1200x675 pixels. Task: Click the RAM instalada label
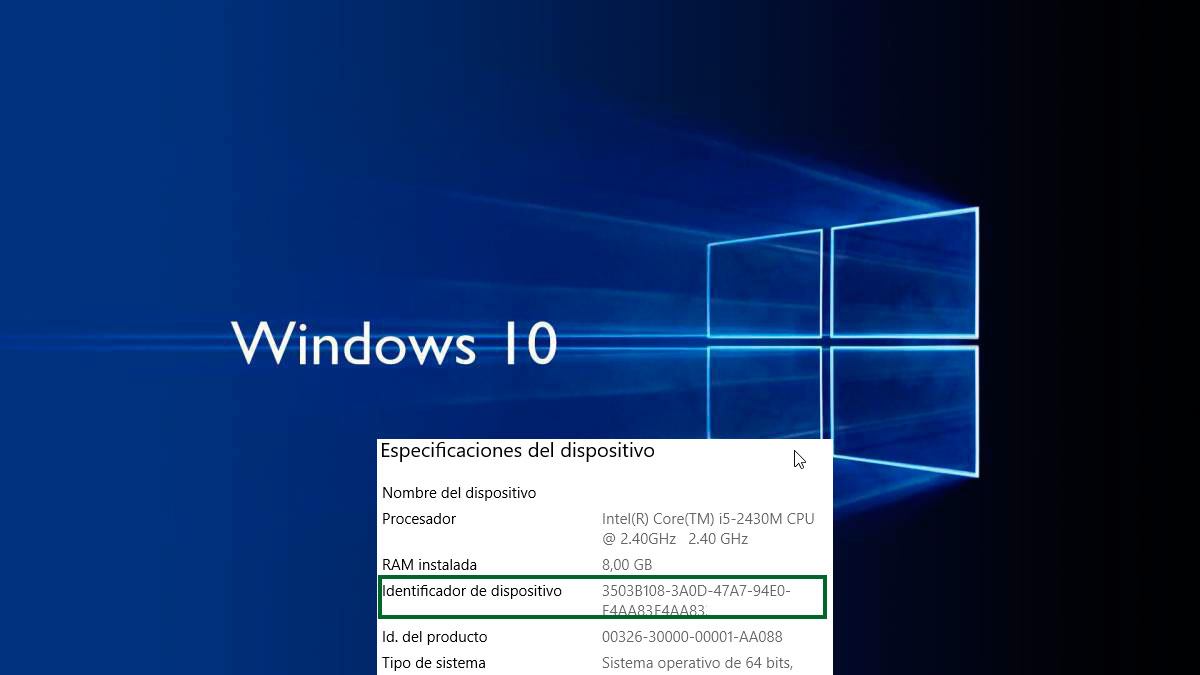tap(429, 564)
